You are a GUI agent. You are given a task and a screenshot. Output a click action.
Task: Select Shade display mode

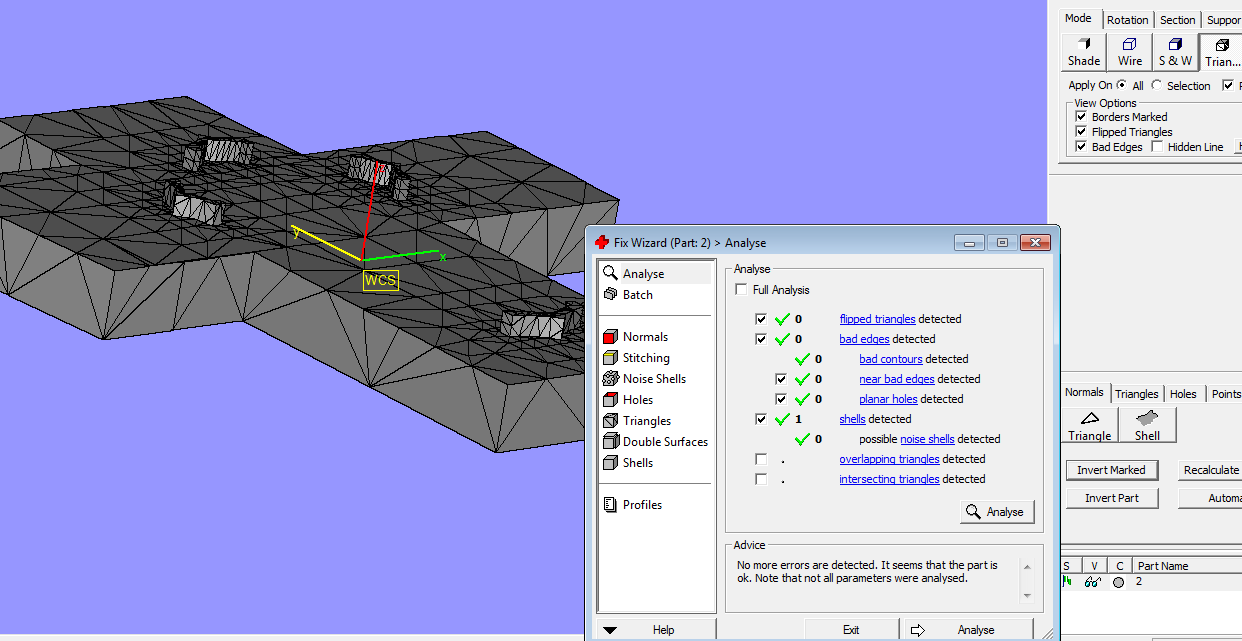[x=1083, y=52]
